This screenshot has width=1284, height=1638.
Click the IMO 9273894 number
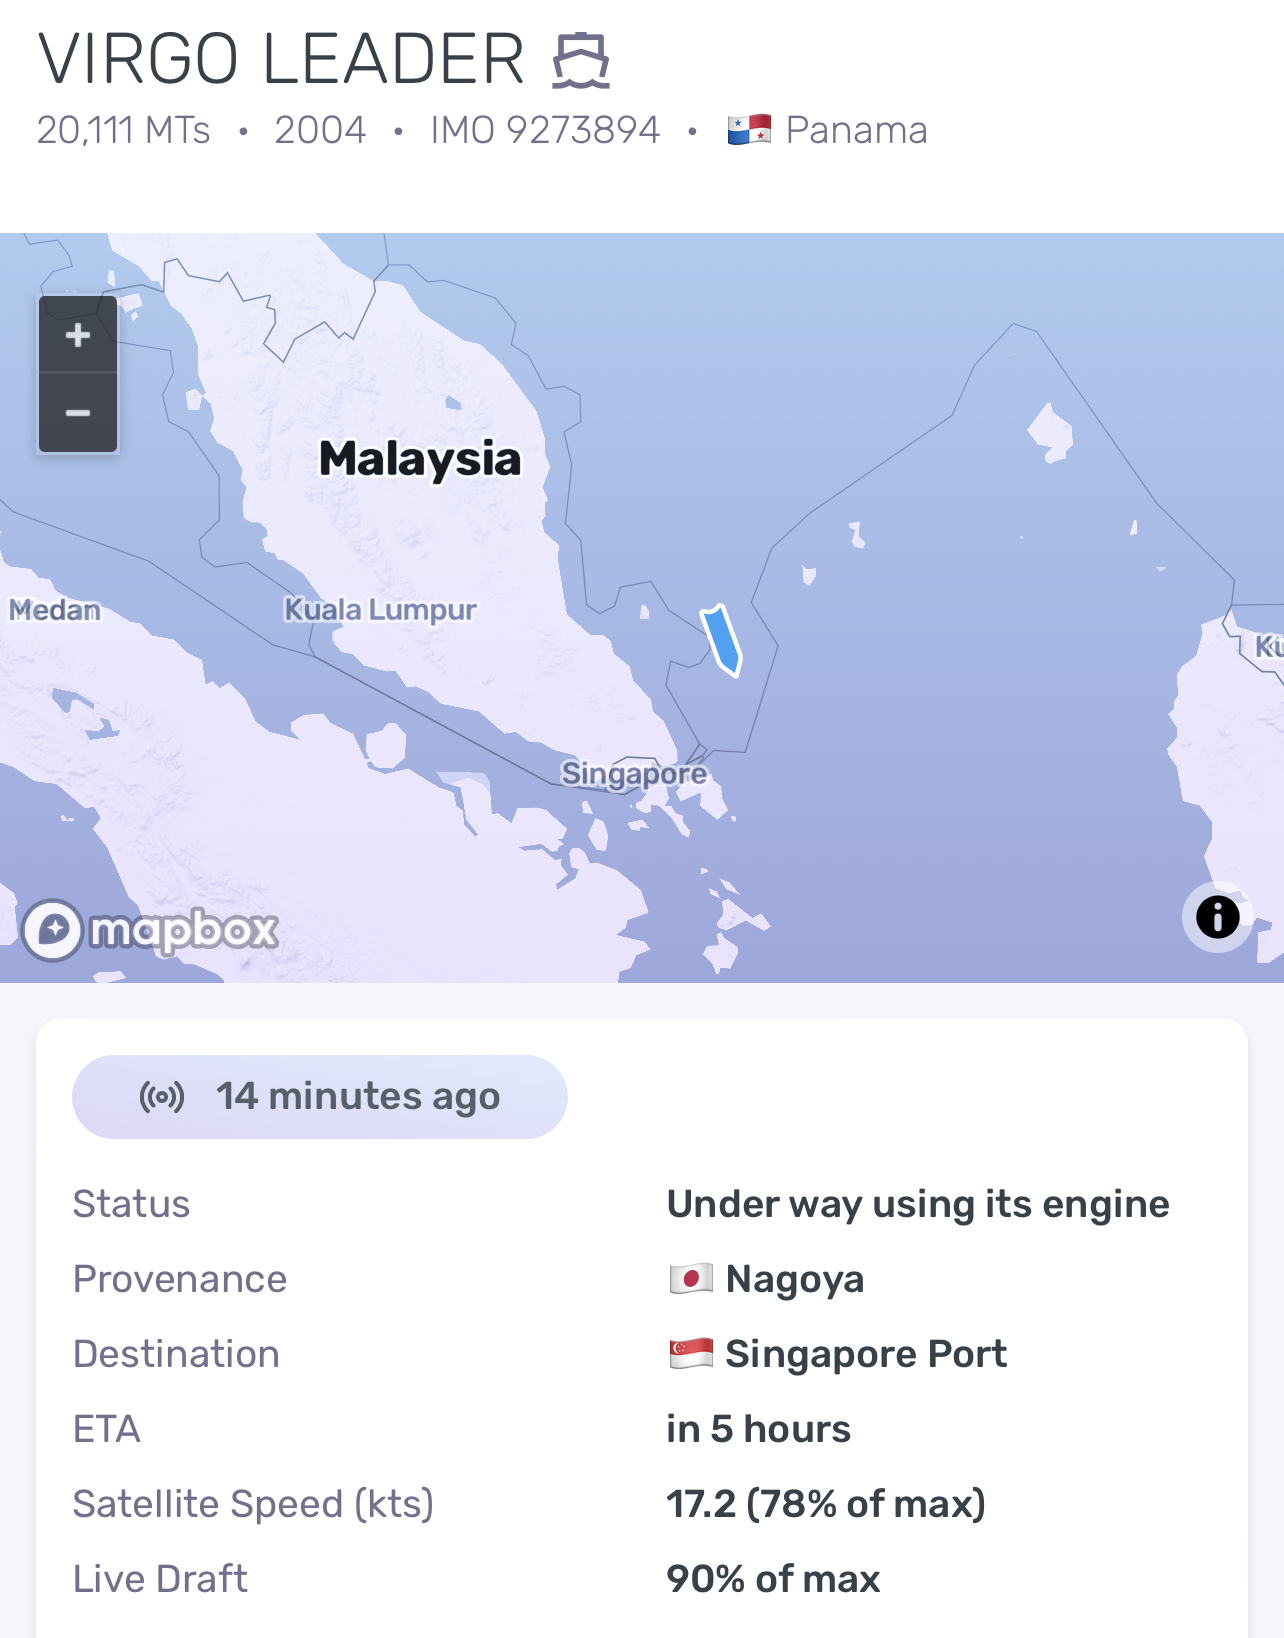545,130
